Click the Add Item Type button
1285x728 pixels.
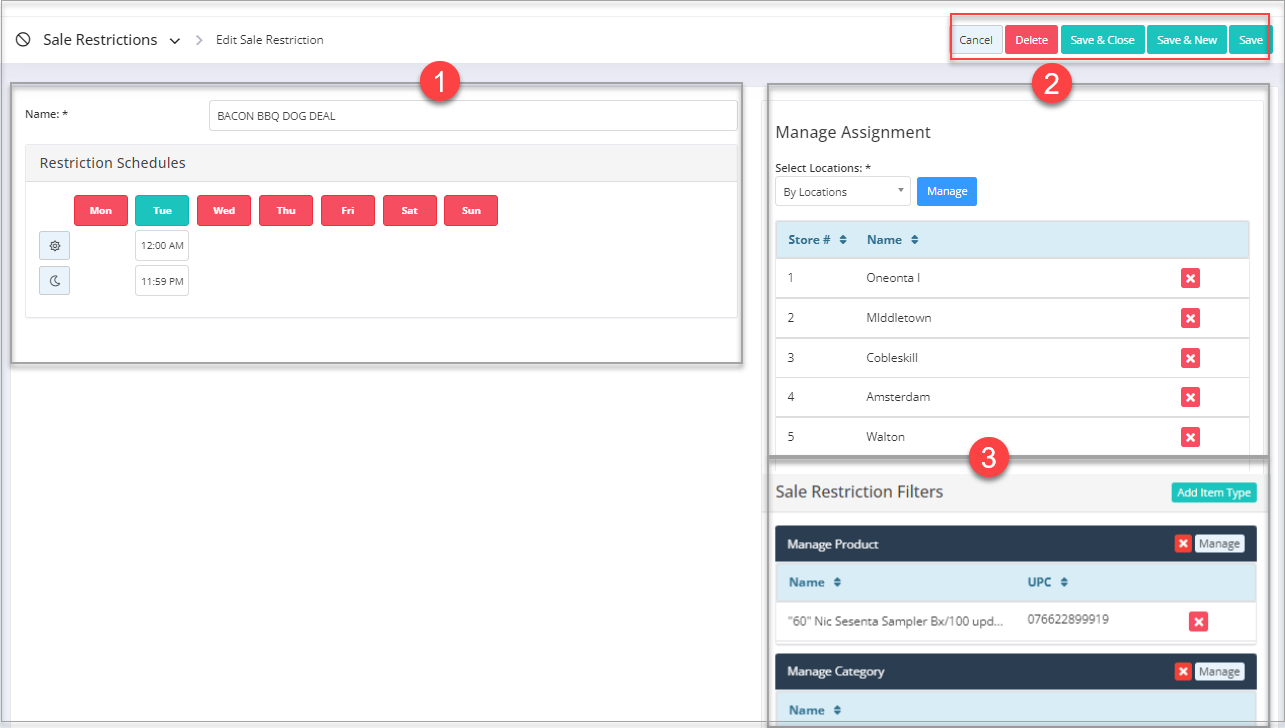[x=1213, y=493]
